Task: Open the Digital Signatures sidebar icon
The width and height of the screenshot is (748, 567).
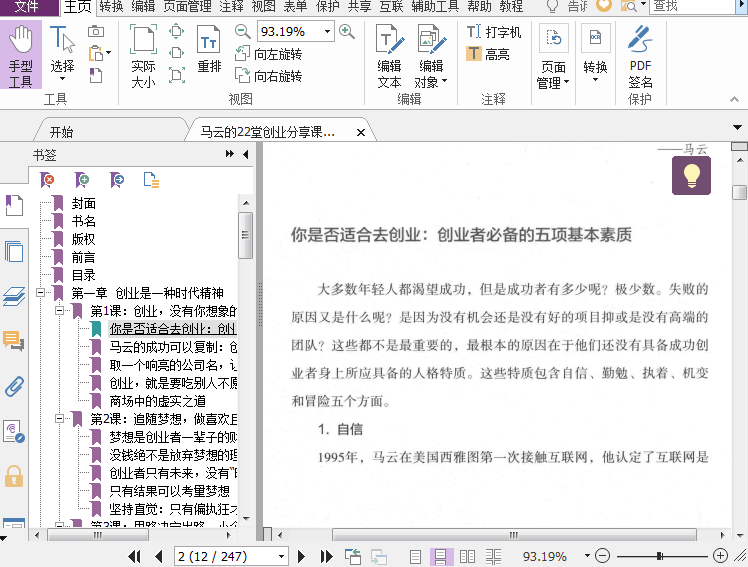Action: 14,432
